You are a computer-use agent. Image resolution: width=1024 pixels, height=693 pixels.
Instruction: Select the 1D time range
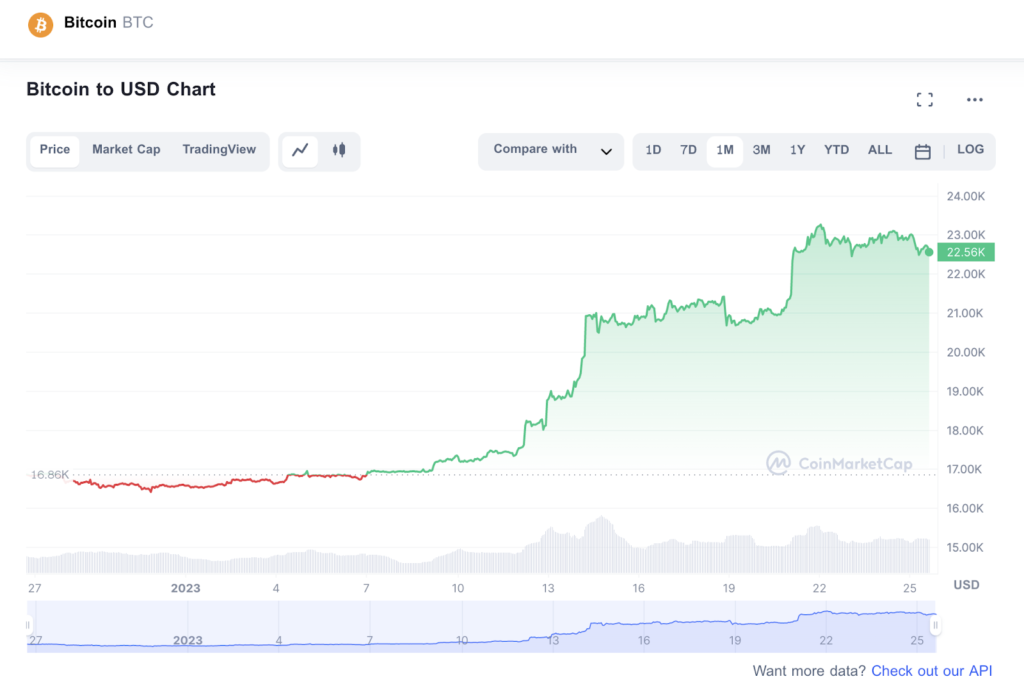(x=653, y=150)
